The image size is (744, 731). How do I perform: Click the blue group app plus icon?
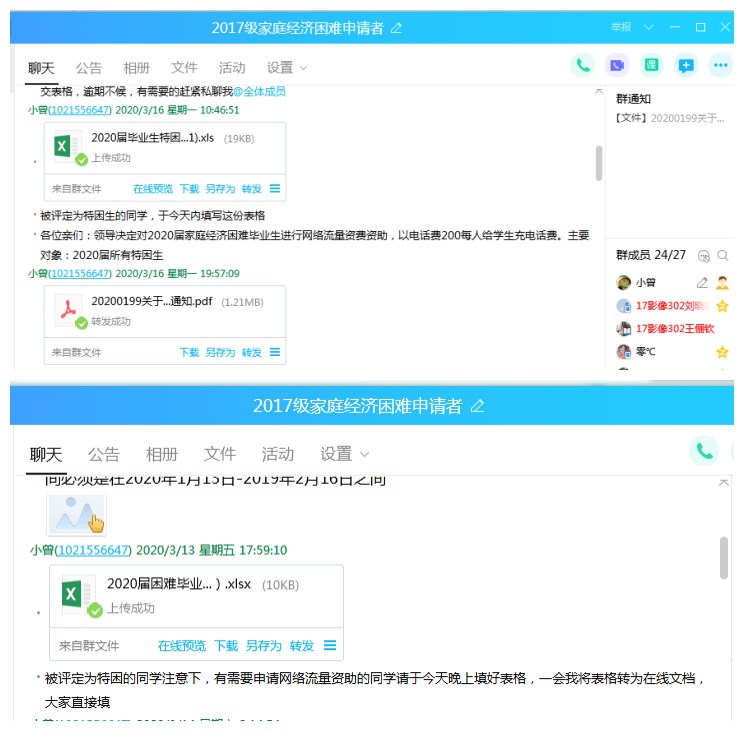coord(685,66)
